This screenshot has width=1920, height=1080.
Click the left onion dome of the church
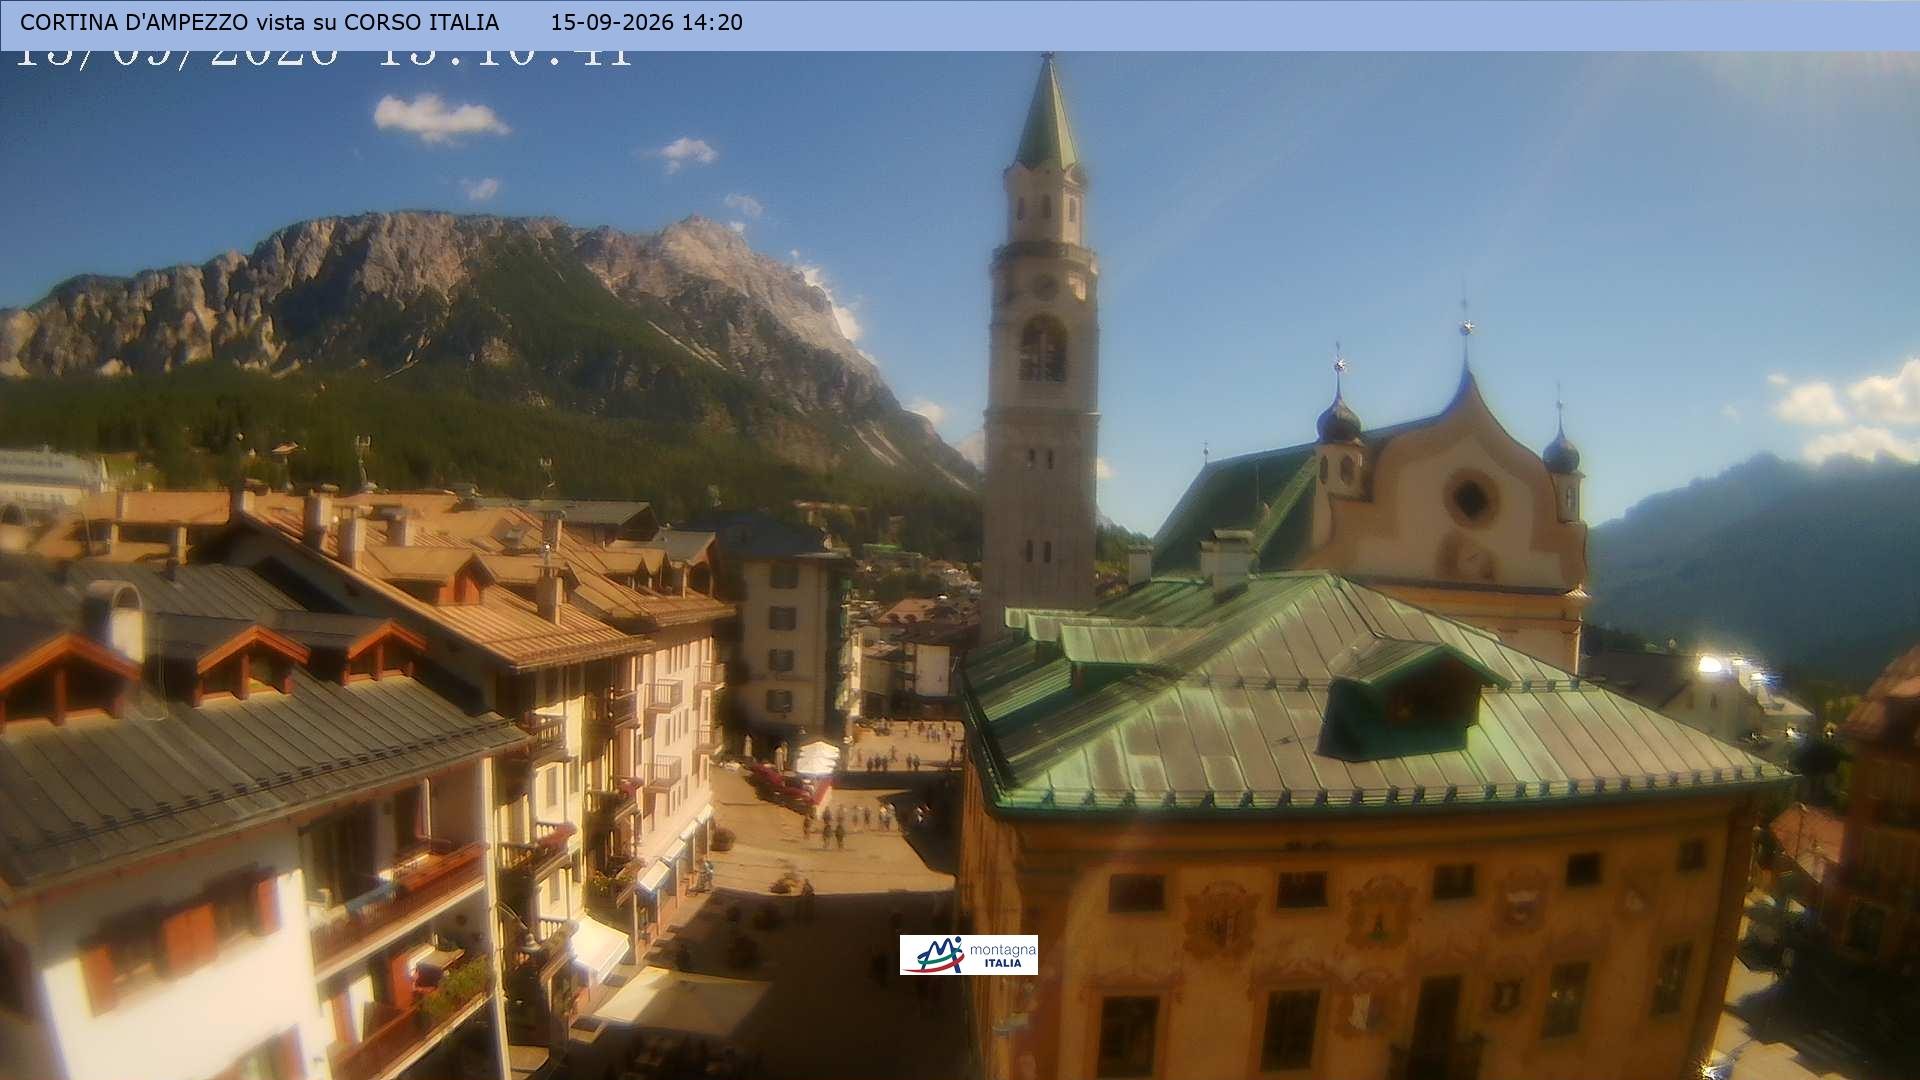tap(1339, 418)
